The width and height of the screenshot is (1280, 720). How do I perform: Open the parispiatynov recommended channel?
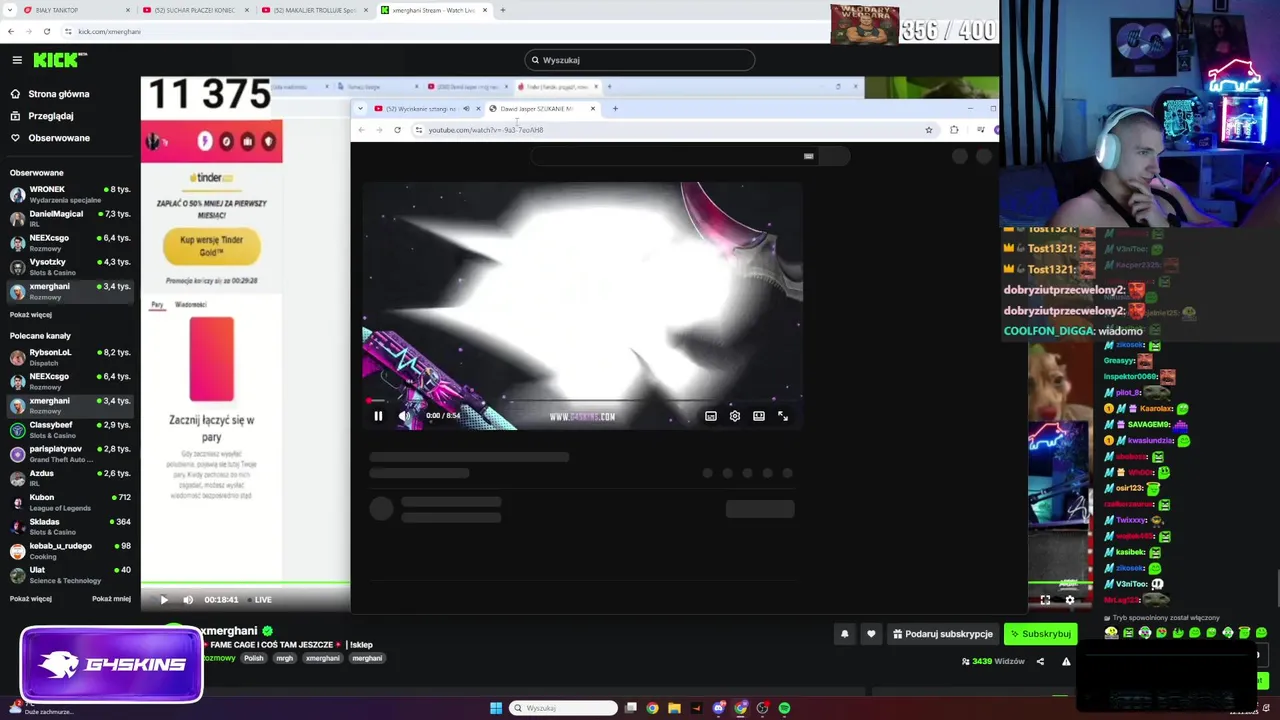click(x=69, y=453)
